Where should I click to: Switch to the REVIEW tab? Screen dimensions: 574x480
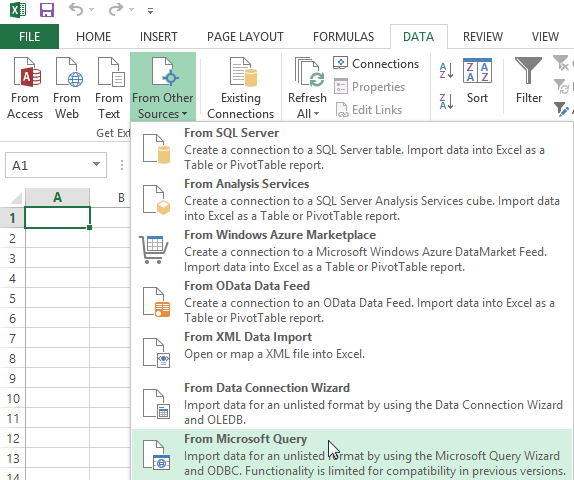point(483,37)
